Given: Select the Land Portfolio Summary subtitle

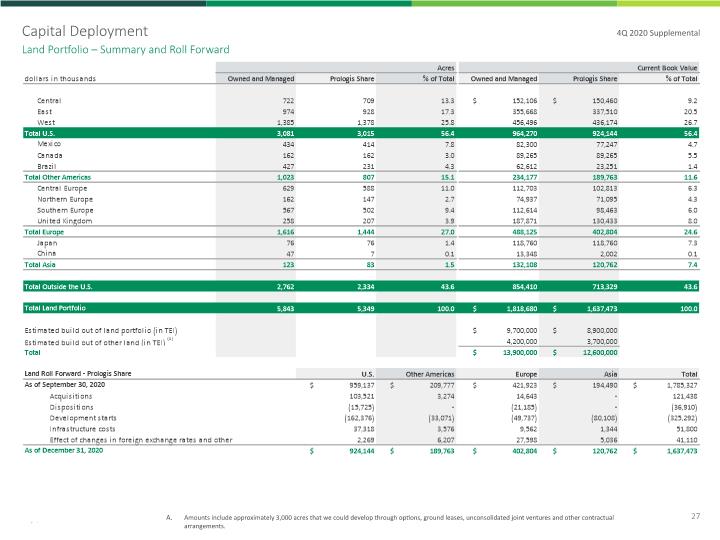Looking at the screenshot, I should (x=126, y=50).
